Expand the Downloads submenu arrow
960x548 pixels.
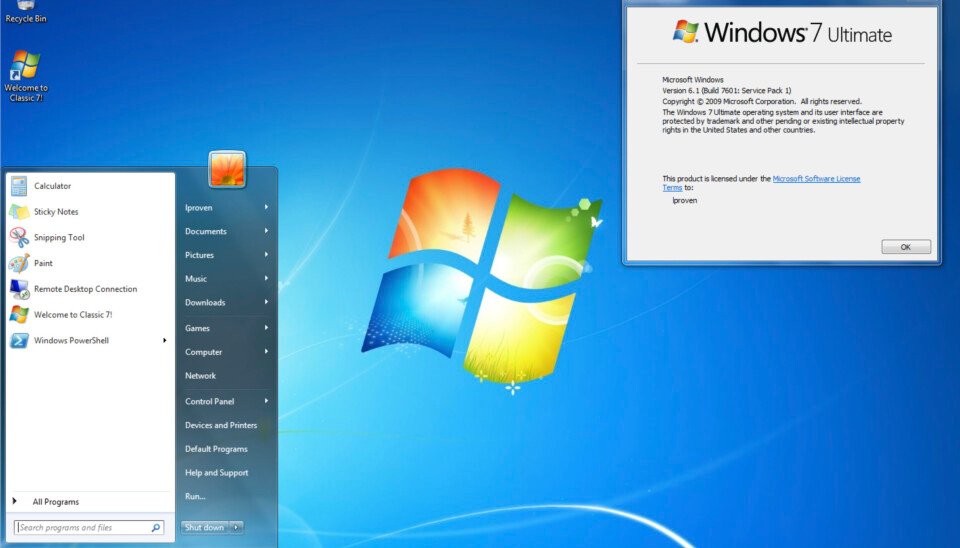point(266,302)
